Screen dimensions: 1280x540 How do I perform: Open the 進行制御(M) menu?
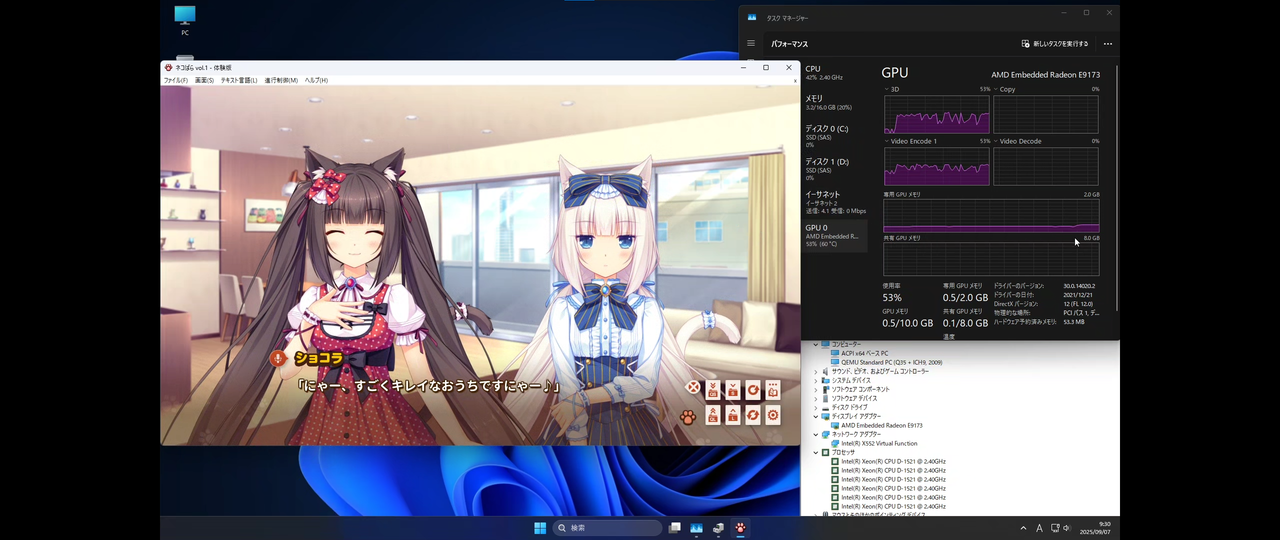(x=281, y=80)
